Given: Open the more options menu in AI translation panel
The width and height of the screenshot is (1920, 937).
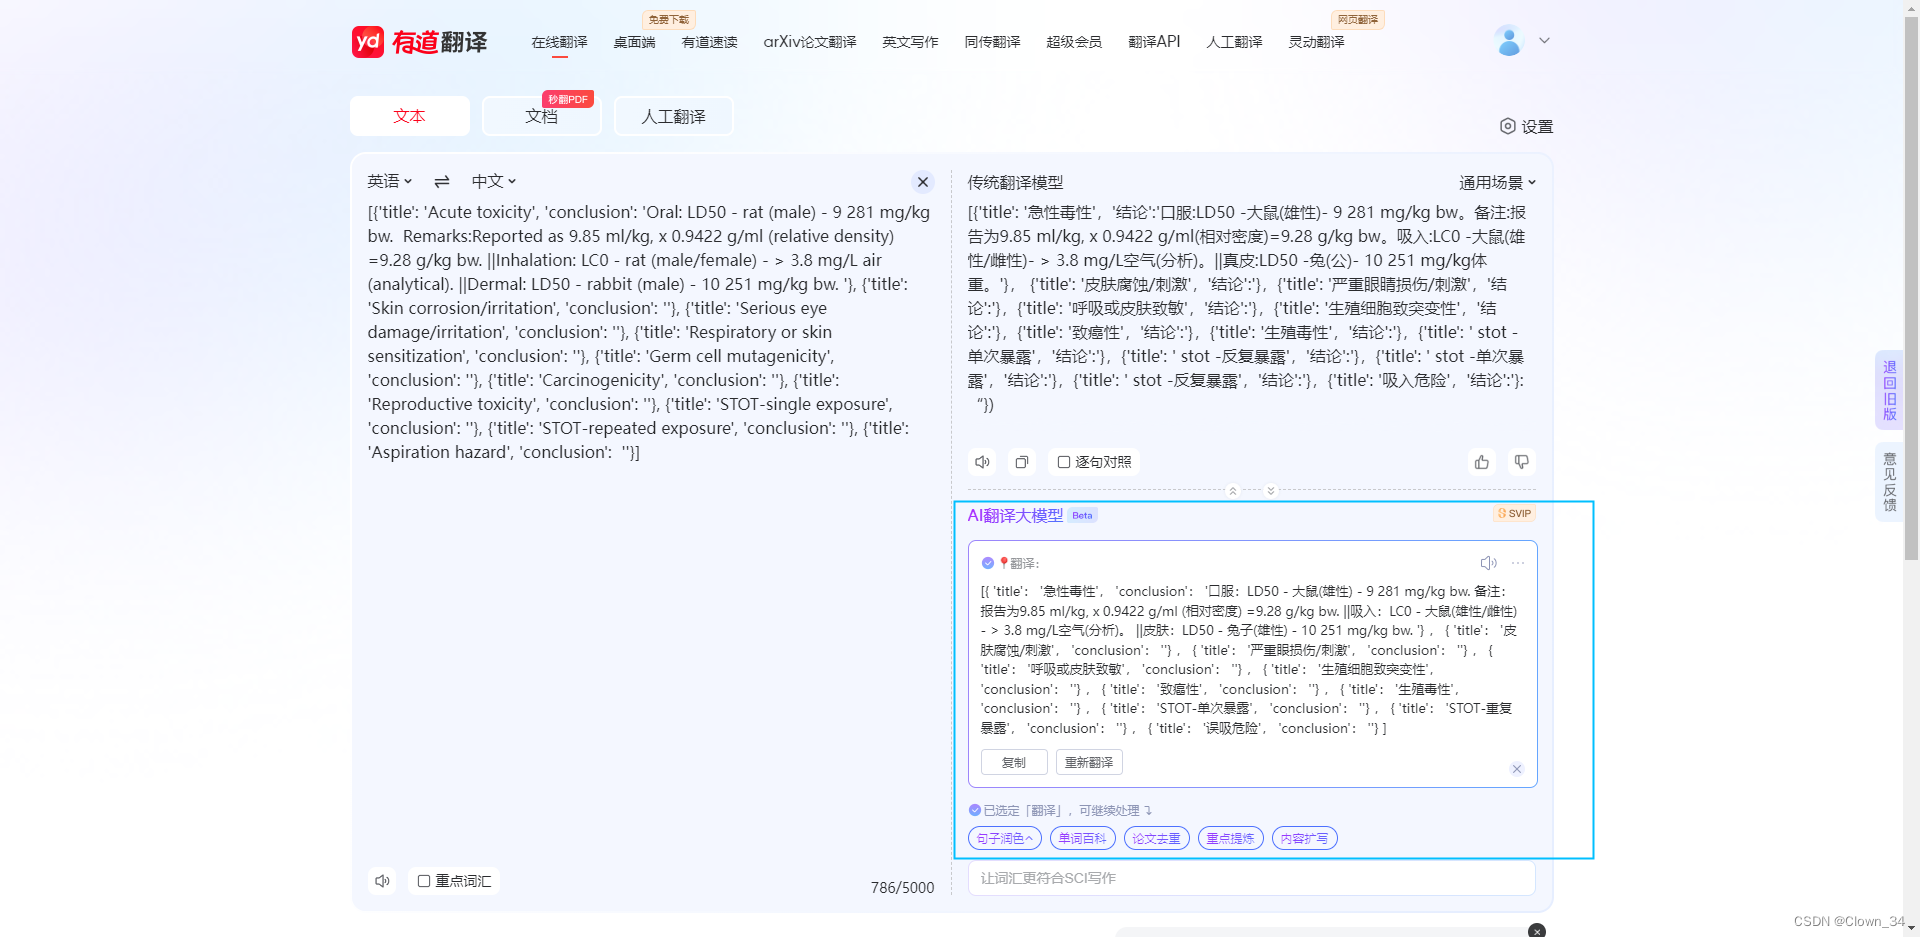Looking at the screenshot, I should 1517,563.
